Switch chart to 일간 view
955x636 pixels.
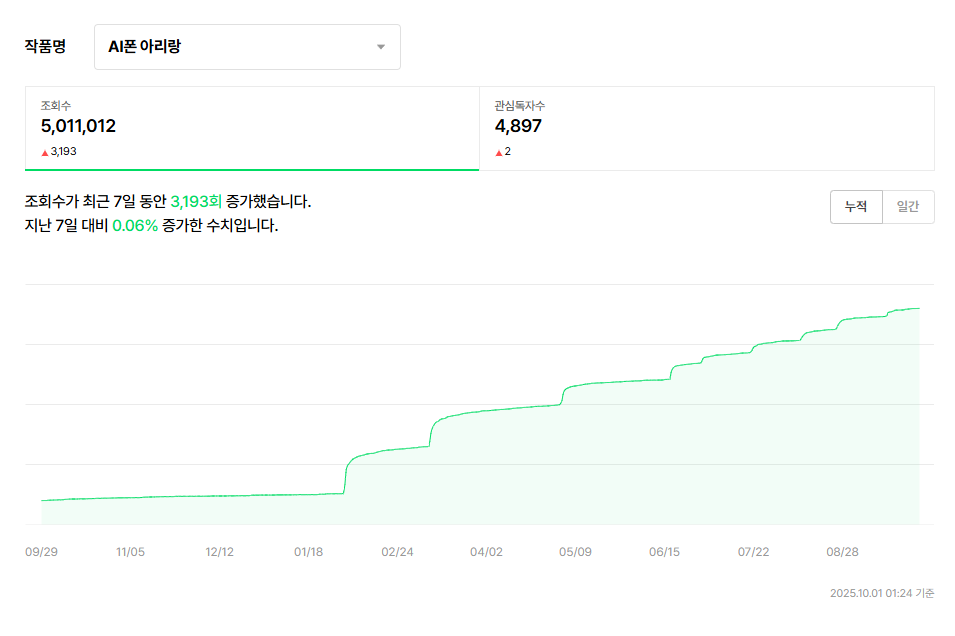point(908,207)
